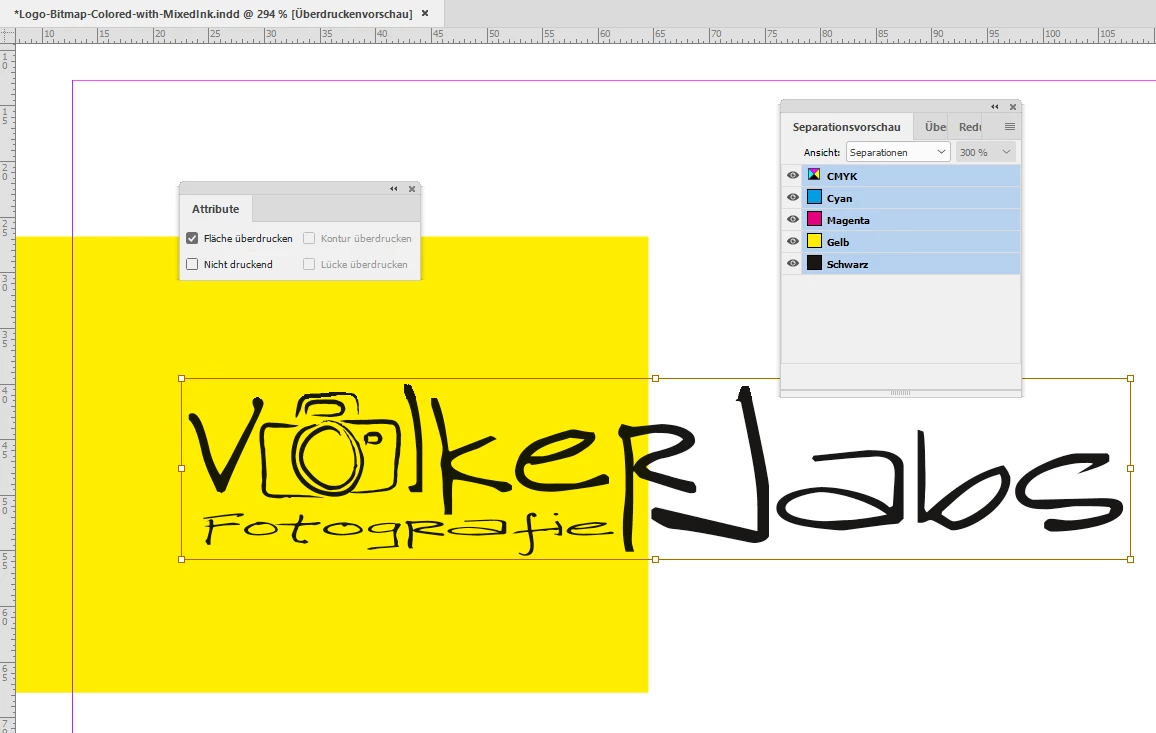Close the Separationsvorschau panel
The width and height of the screenshot is (1156, 733).
[x=1013, y=107]
